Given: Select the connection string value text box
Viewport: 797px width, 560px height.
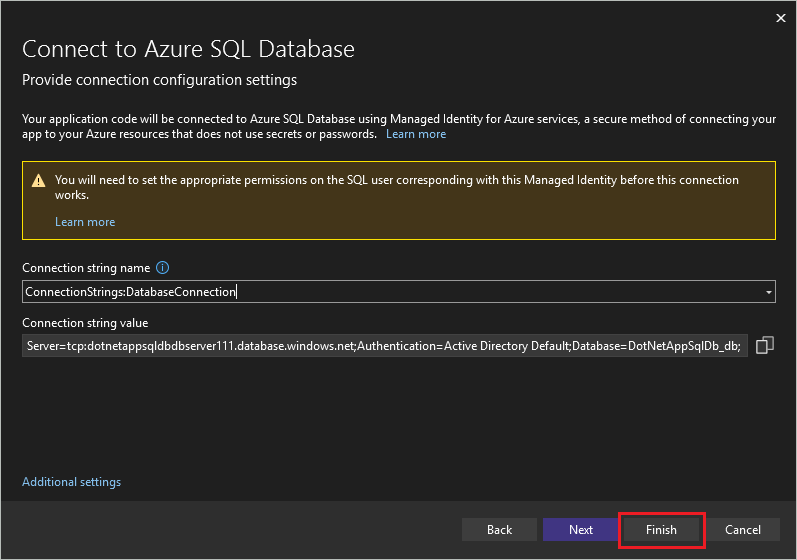Looking at the screenshot, I should (x=384, y=345).
